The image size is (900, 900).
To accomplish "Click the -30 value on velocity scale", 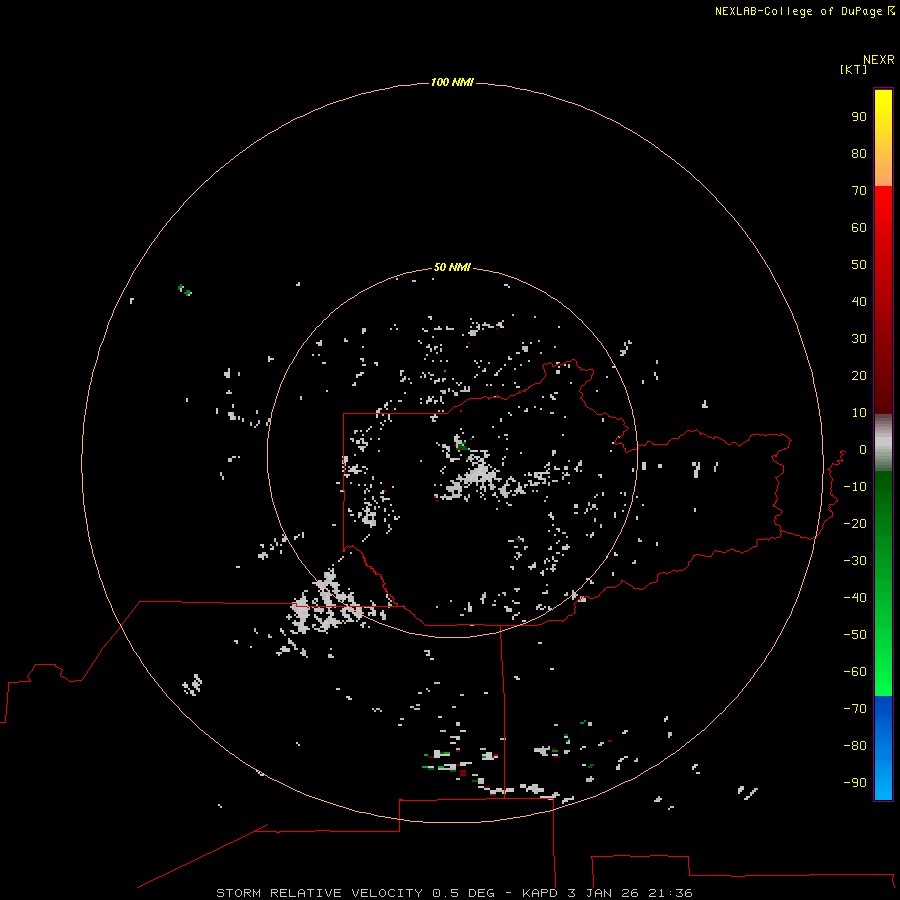I will 855,561.
